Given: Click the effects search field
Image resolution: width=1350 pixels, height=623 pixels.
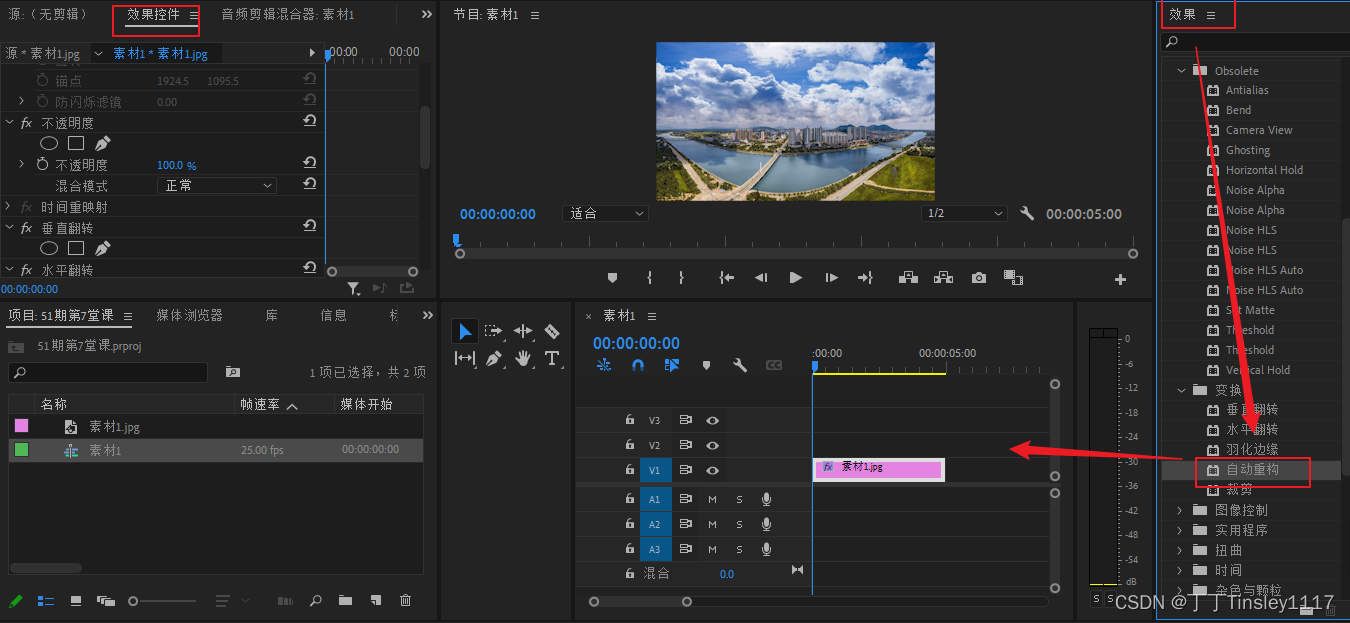Looking at the screenshot, I should pyautogui.click(x=1255, y=42).
